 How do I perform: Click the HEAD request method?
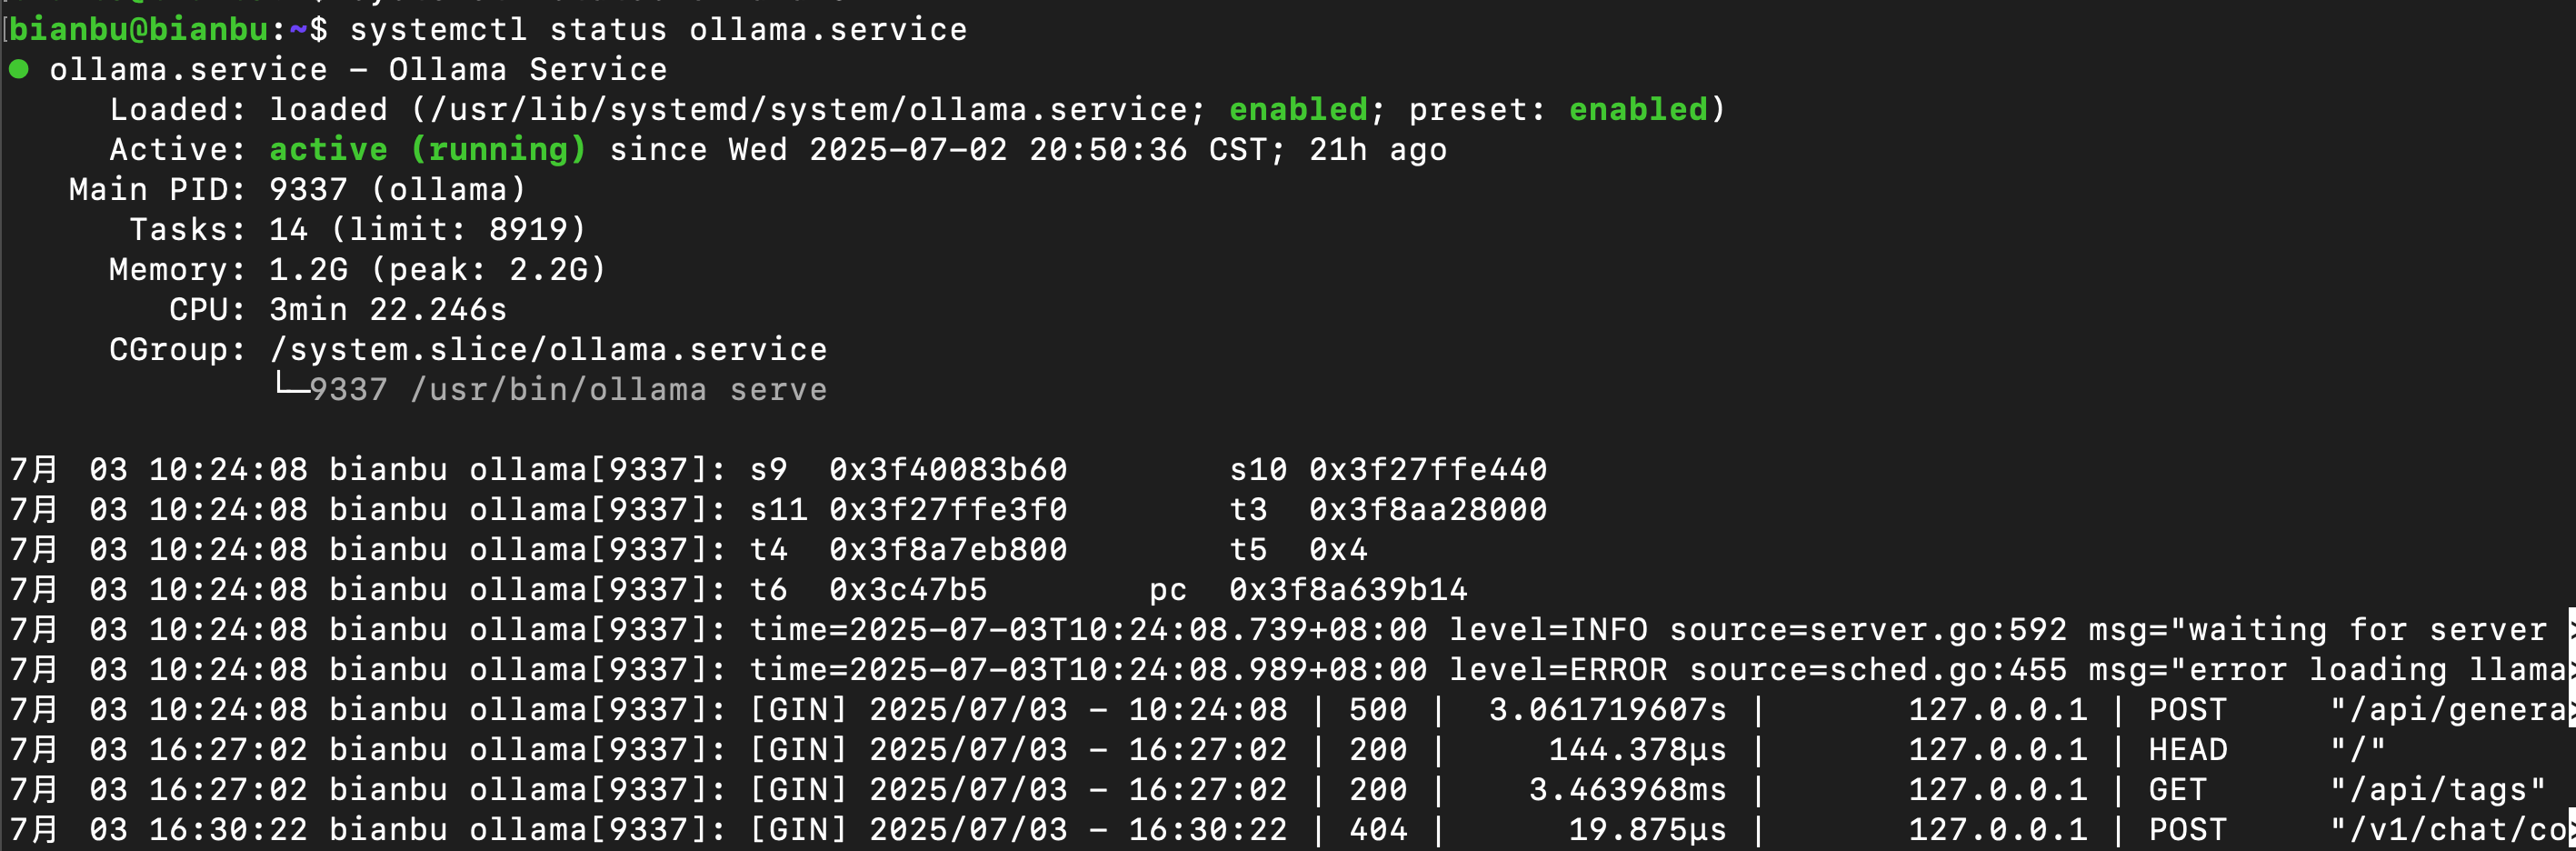(2188, 749)
